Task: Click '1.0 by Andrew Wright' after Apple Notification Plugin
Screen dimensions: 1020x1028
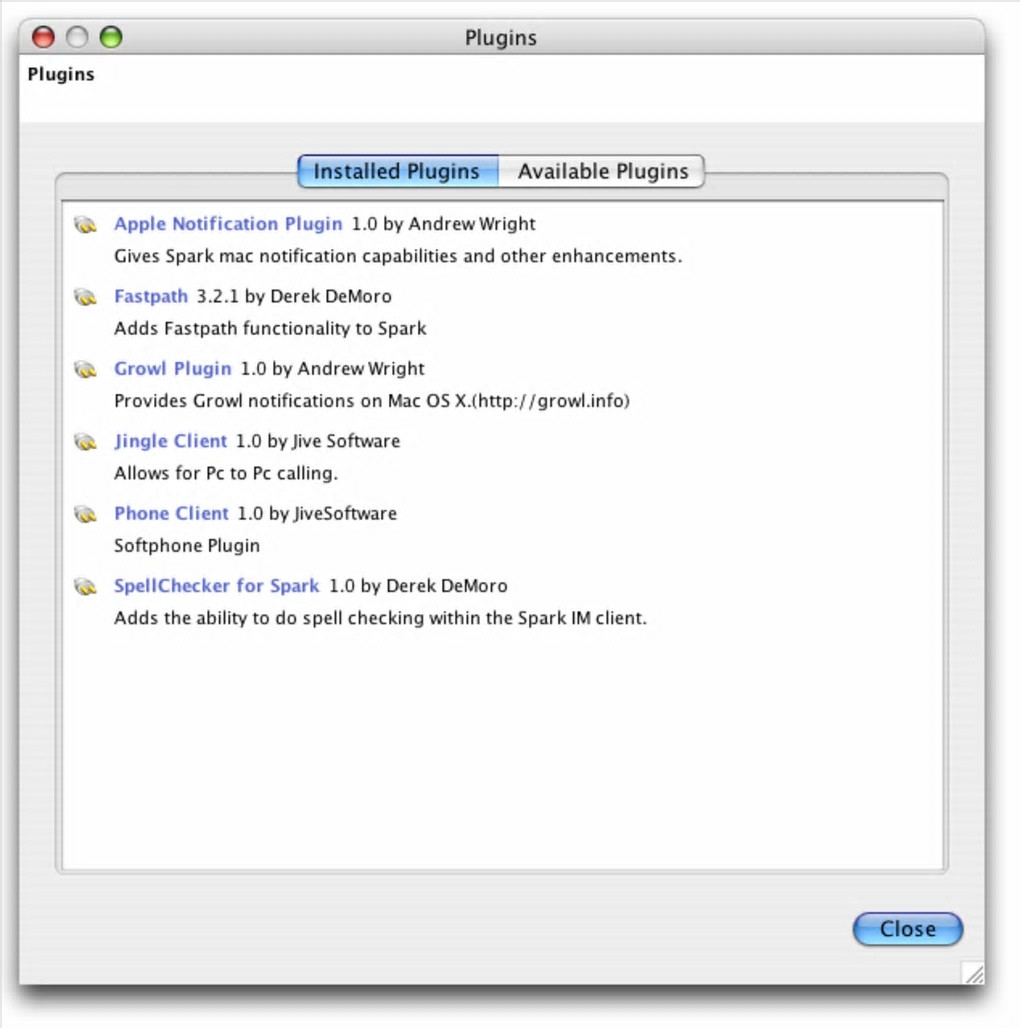Action: (444, 224)
